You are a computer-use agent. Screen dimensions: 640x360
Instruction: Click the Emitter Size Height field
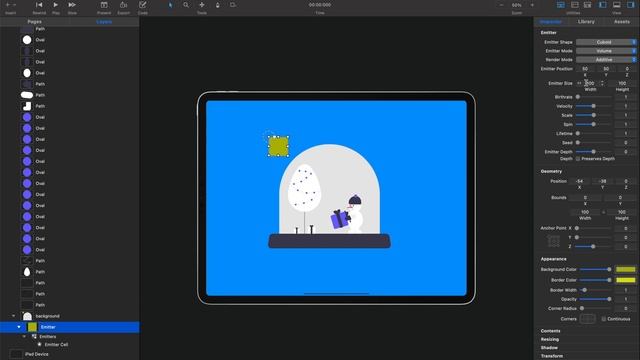click(x=622, y=83)
